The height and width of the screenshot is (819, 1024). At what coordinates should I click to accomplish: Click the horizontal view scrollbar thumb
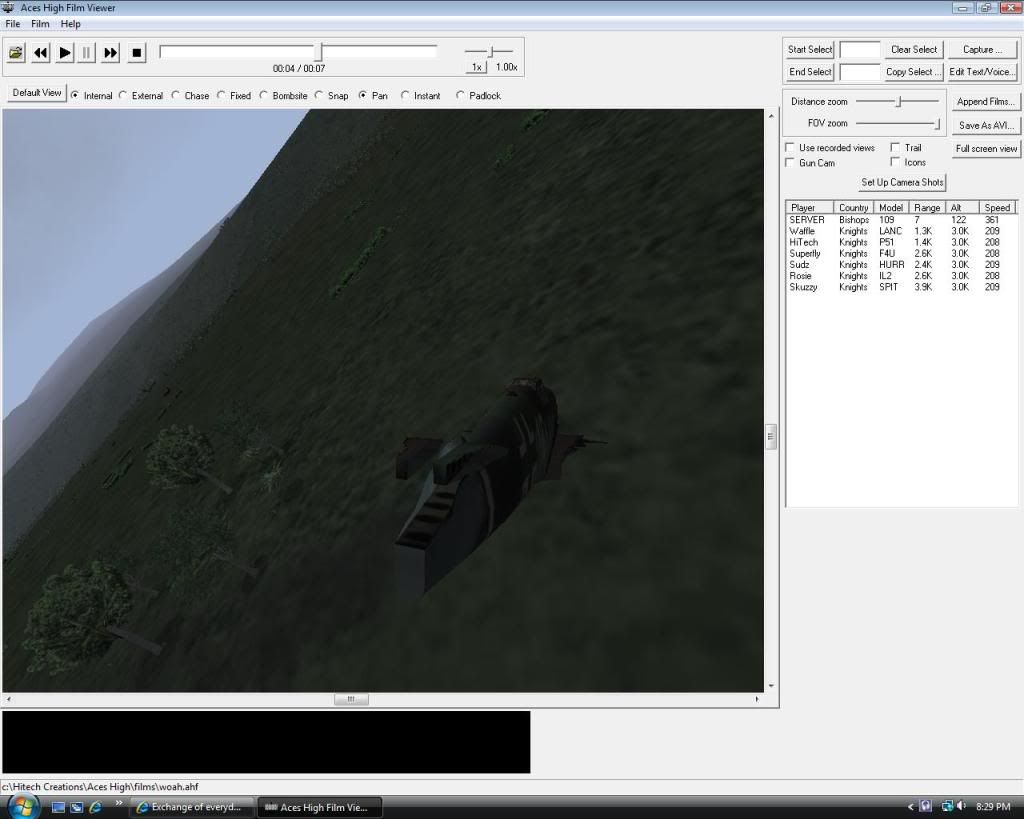pyautogui.click(x=351, y=699)
